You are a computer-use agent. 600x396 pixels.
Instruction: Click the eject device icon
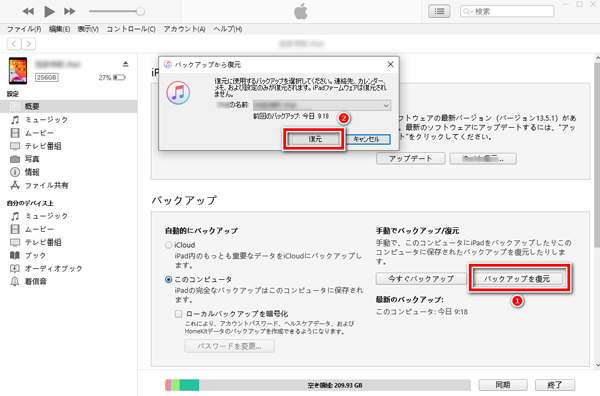126,64
